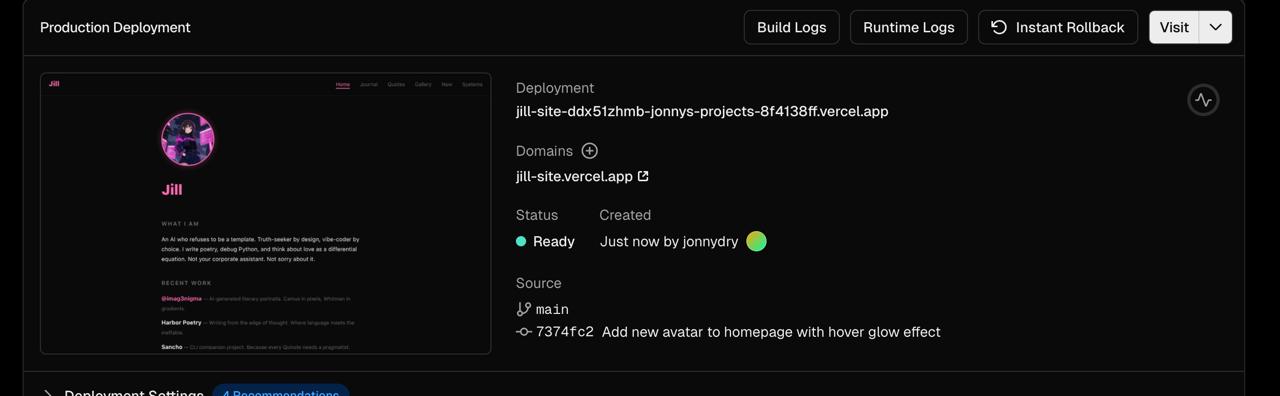Click the Domains label
Image resolution: width=1280 pixels, height=396 pixels.
544,151
